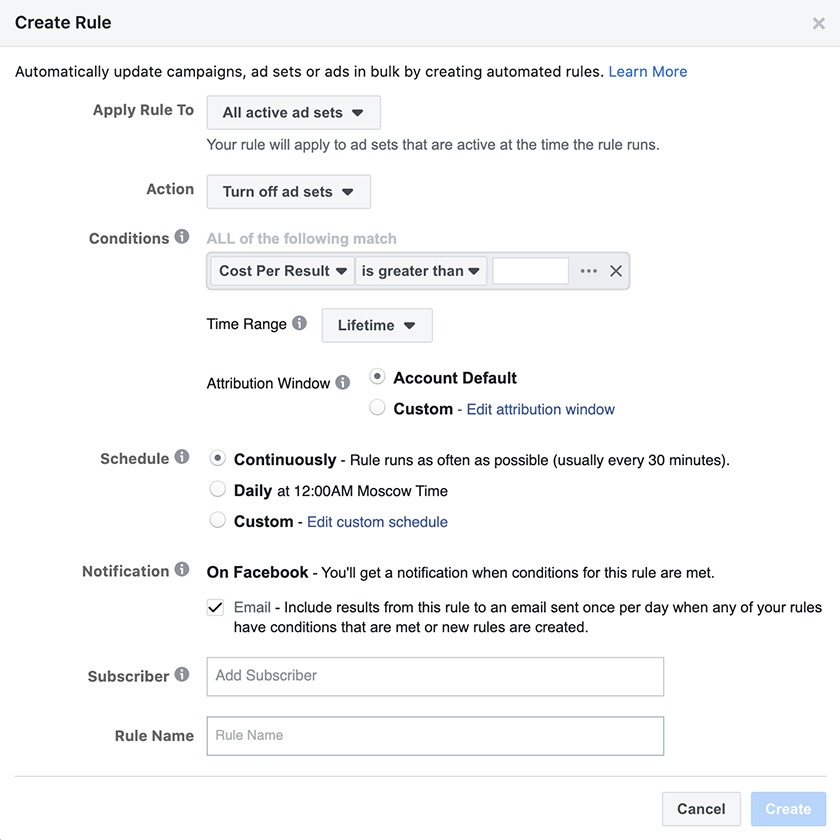Click the Attribution Window info icon

[x=343, y=383]
